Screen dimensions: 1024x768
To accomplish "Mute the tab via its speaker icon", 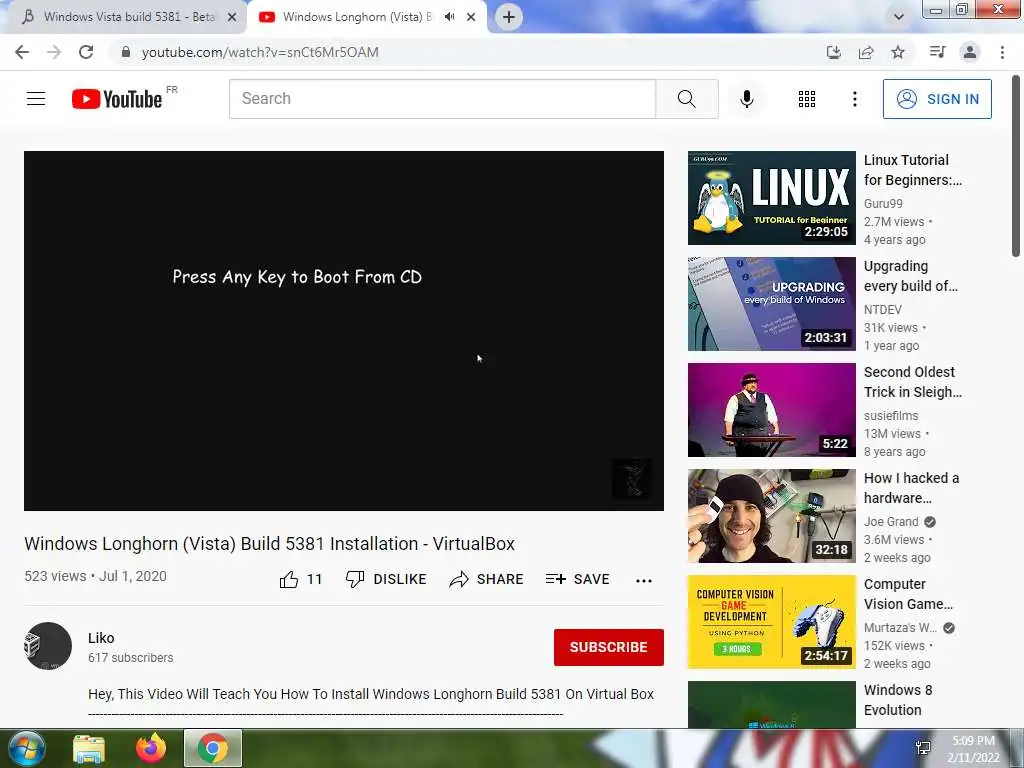I will (x=449, y=17).
